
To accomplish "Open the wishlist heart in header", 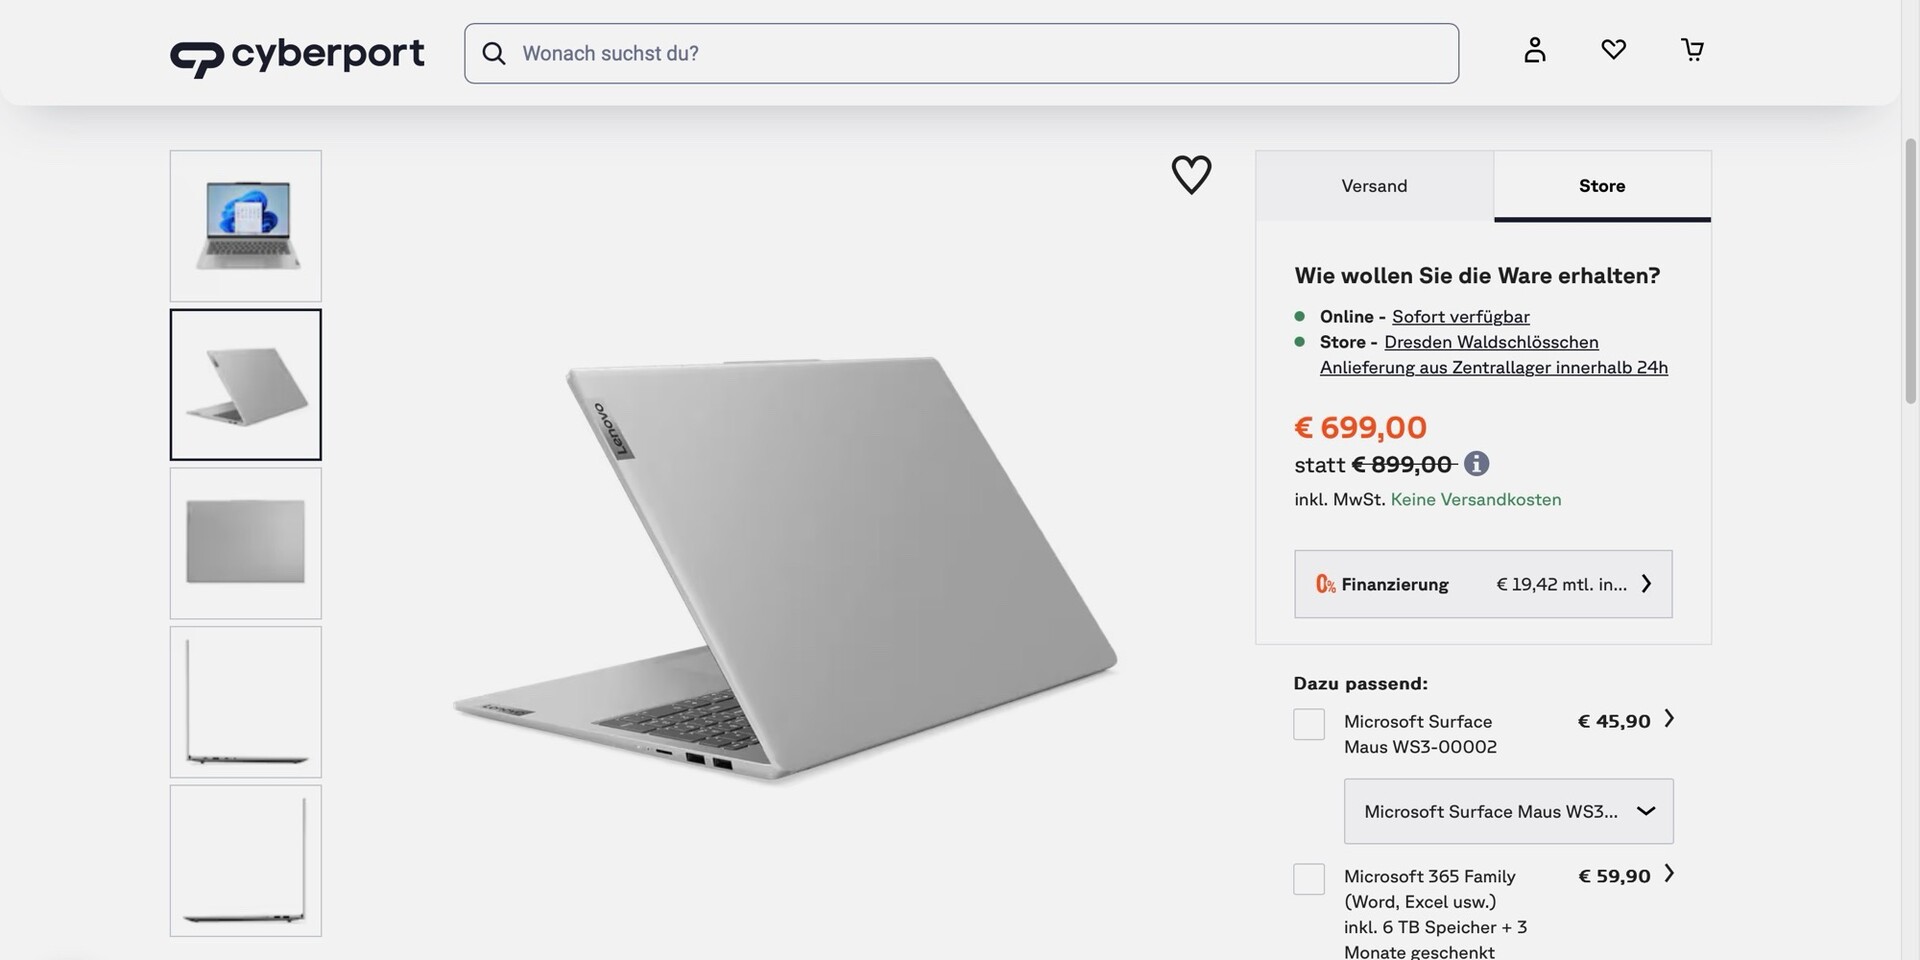I will tap(1613, 49).
